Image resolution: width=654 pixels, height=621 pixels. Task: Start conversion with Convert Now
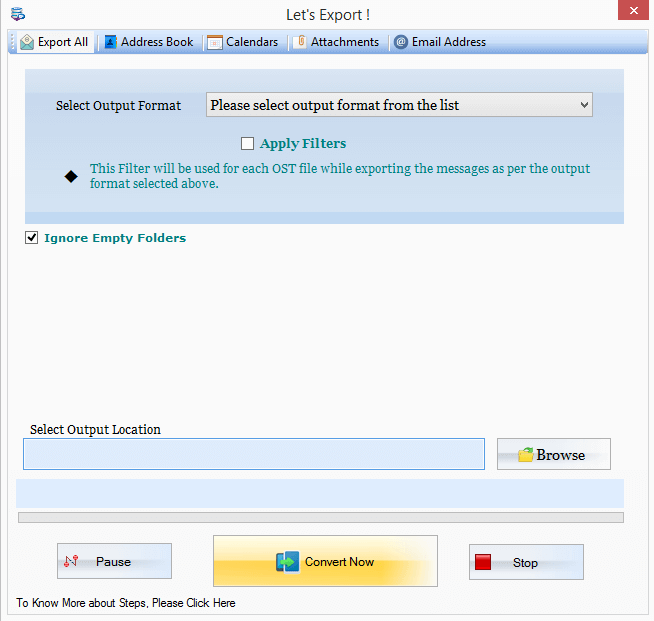coord(325,561)
